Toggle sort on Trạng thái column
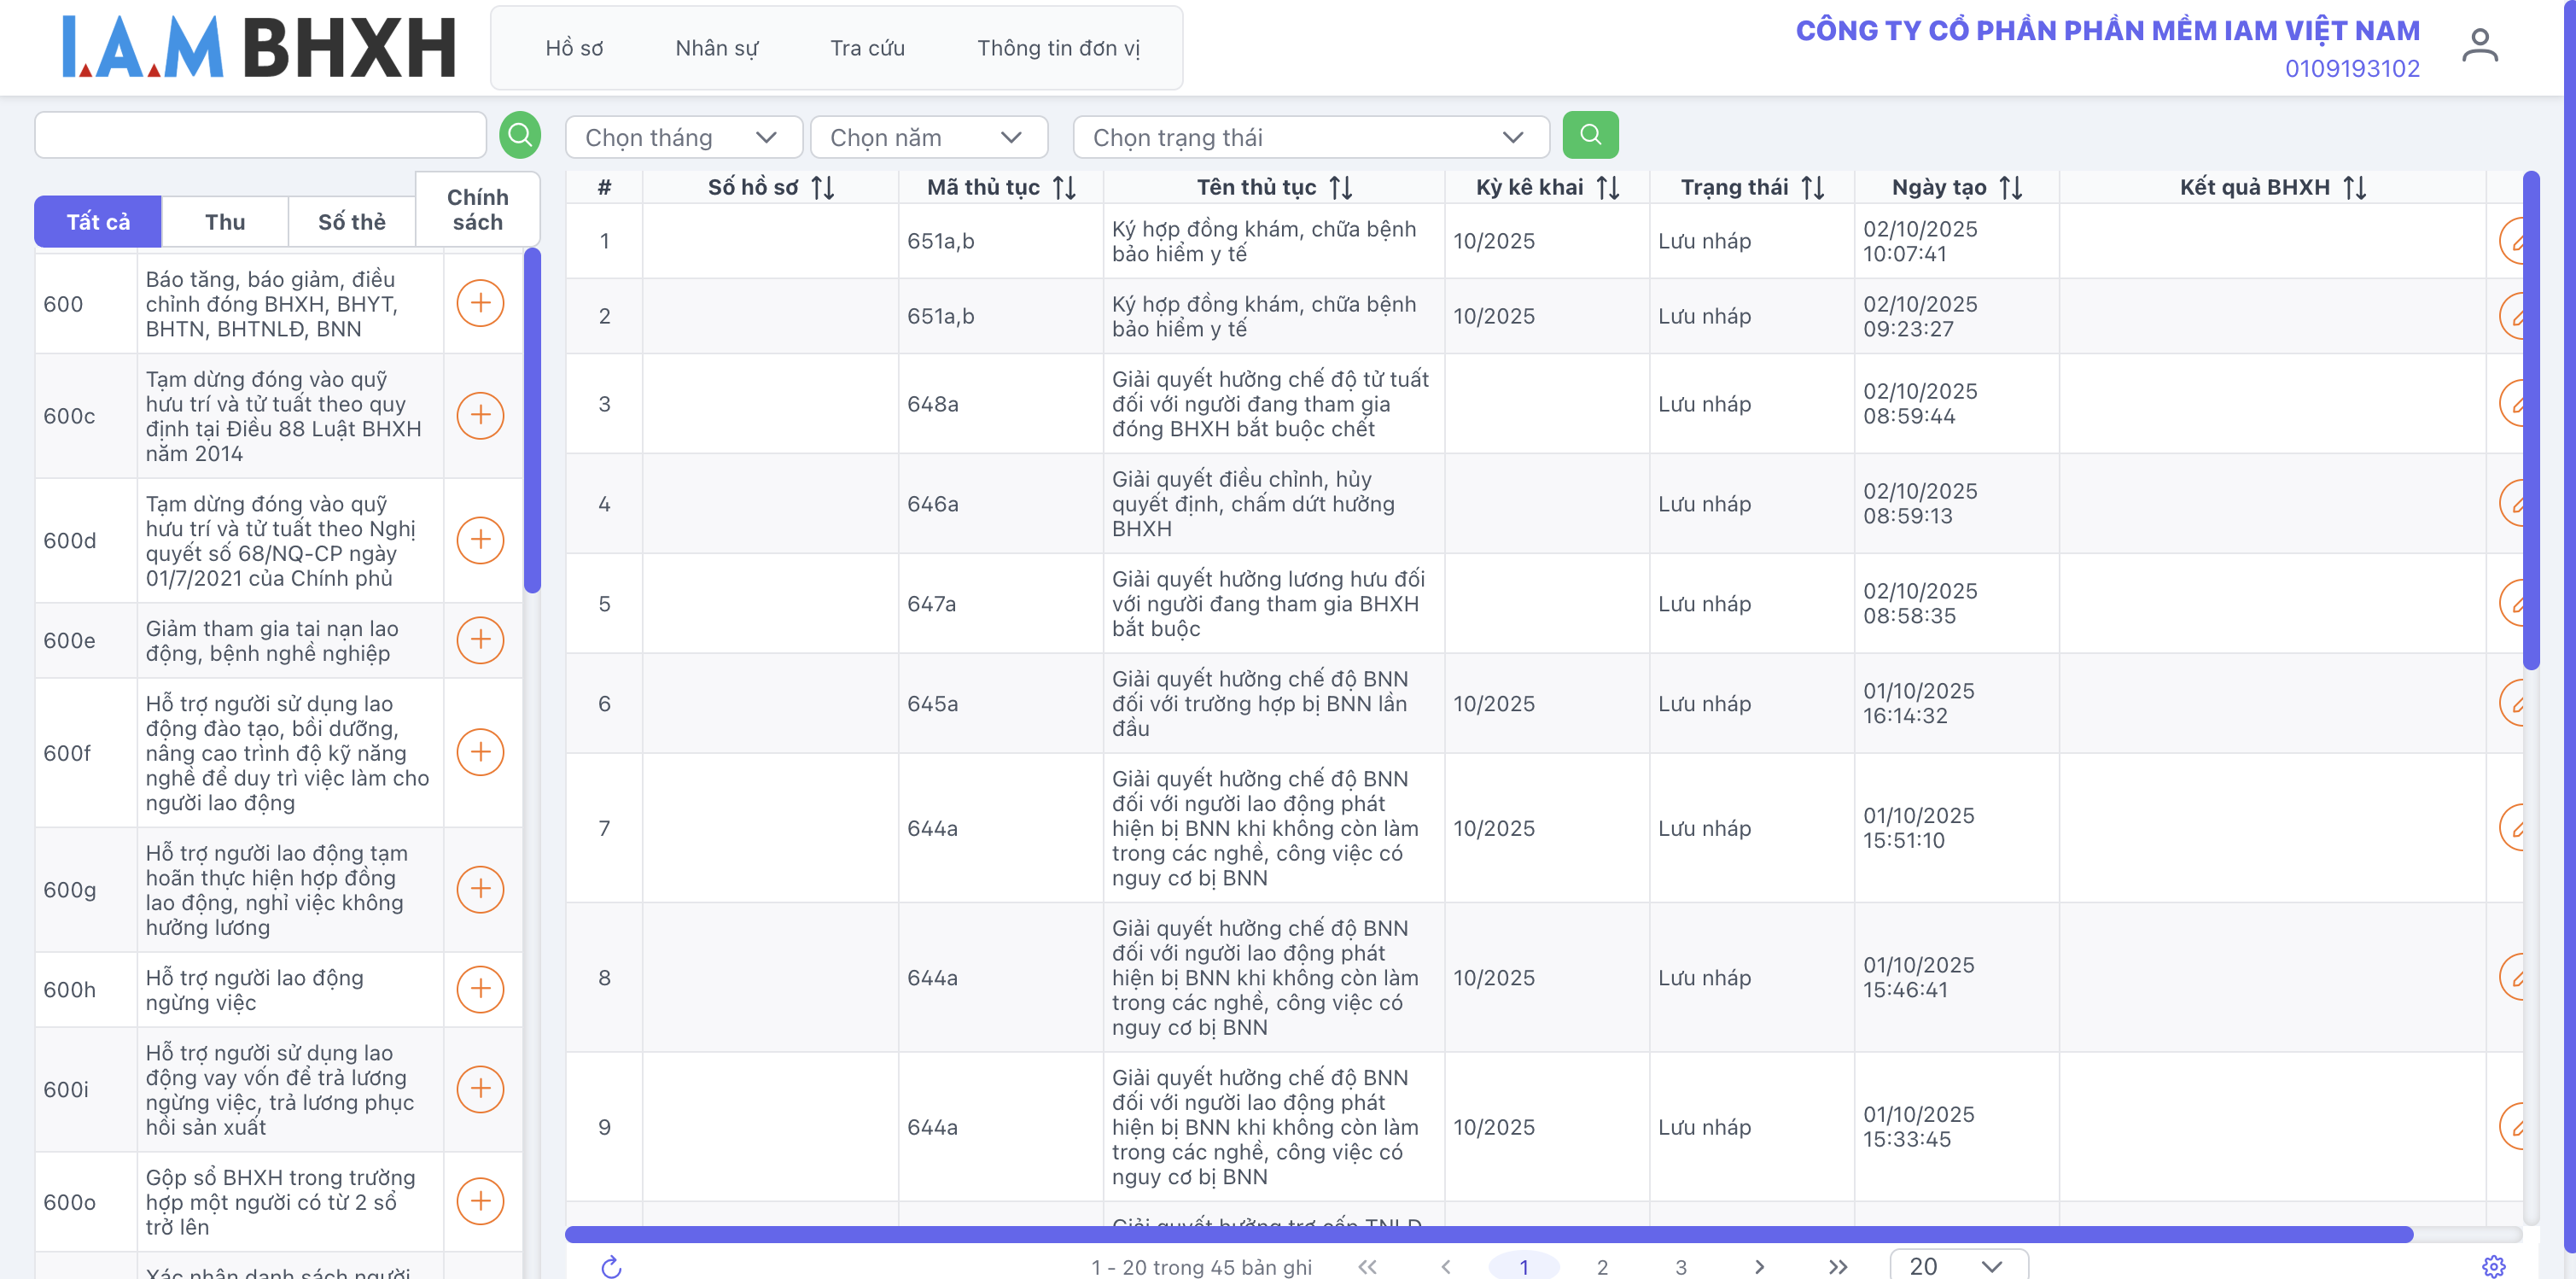 pos(1813,188)
